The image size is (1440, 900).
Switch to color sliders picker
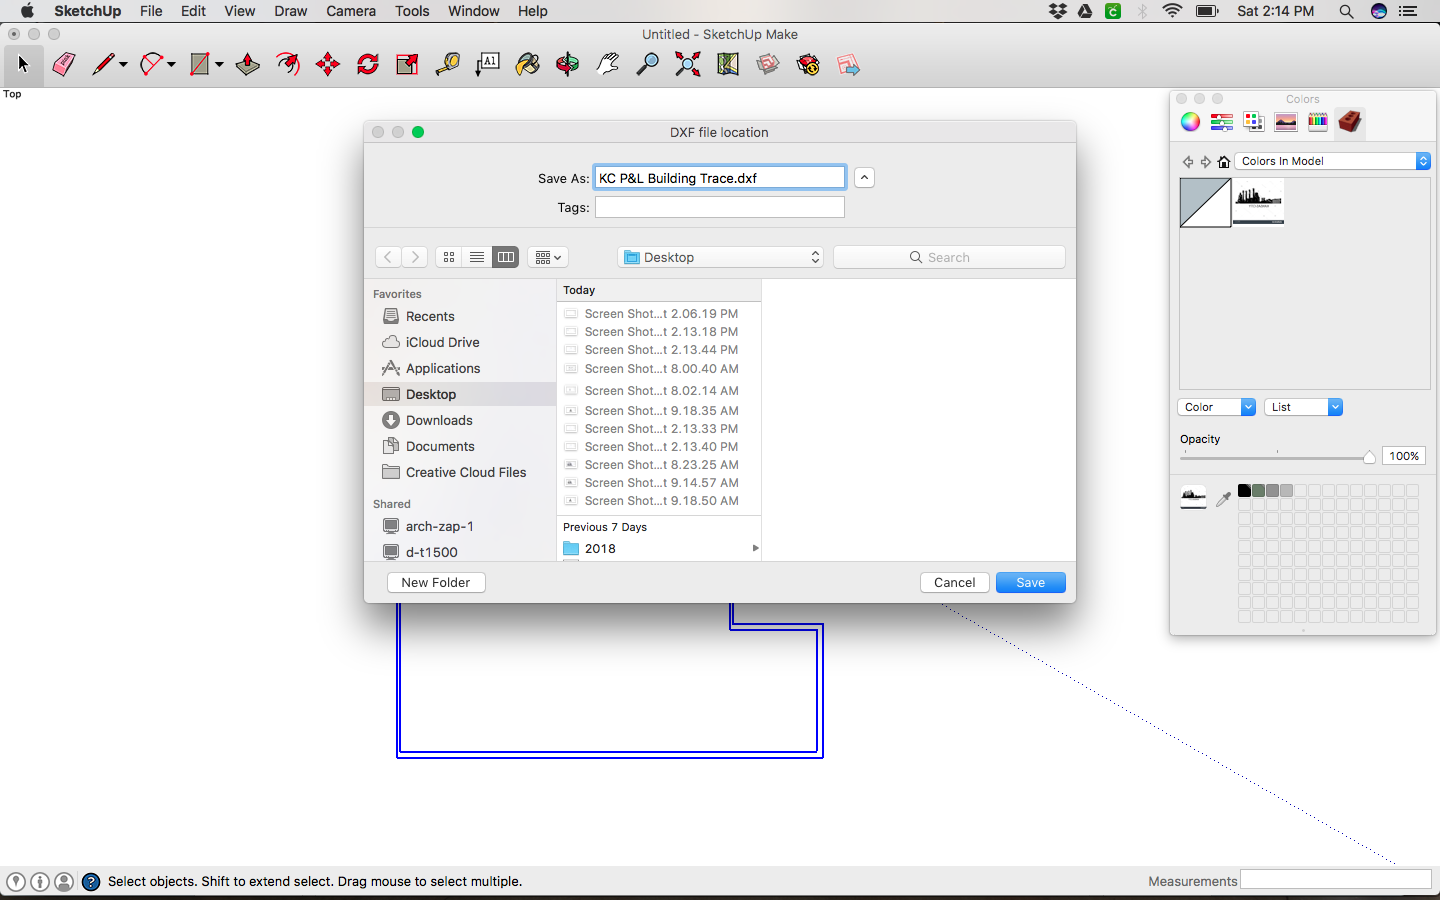click(1222, 122)
